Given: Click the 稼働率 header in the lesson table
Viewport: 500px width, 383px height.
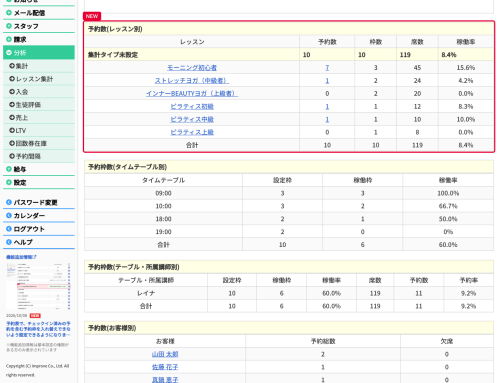Looking at the screenshot, I should pos(466,42).
